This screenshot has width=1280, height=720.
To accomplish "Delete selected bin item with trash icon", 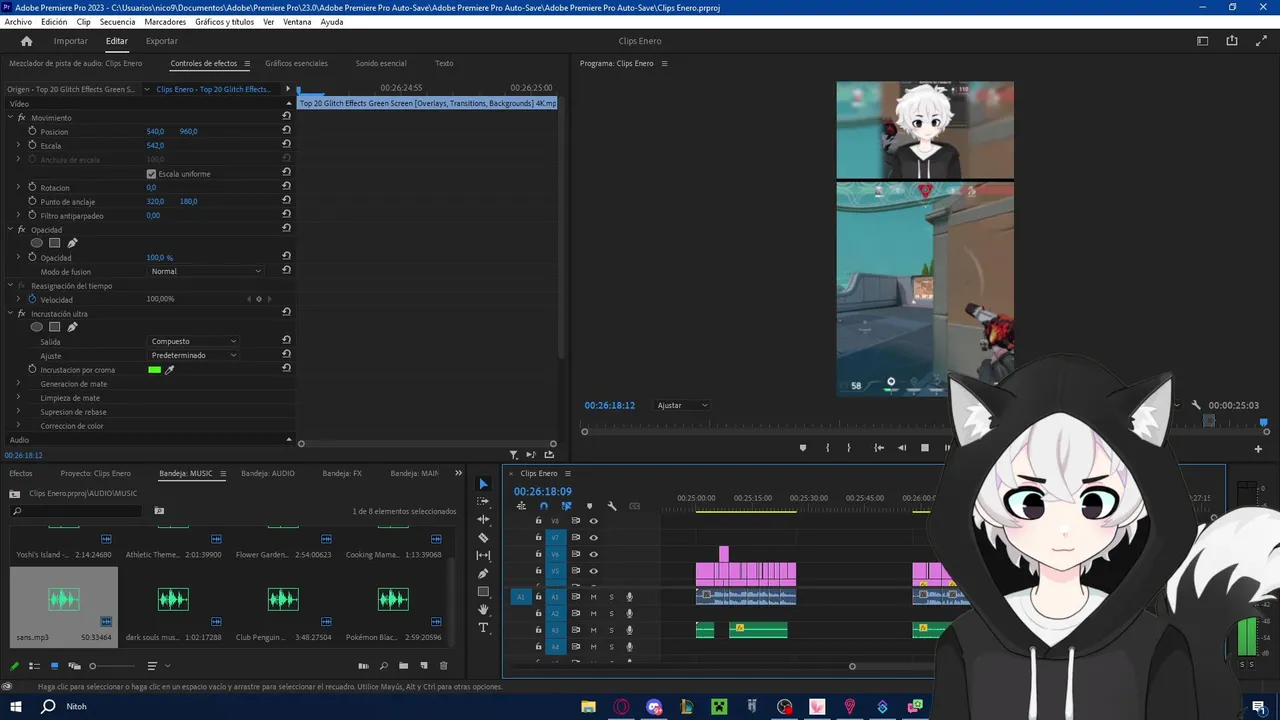I will pyautogui.click(x=443, y=666).
